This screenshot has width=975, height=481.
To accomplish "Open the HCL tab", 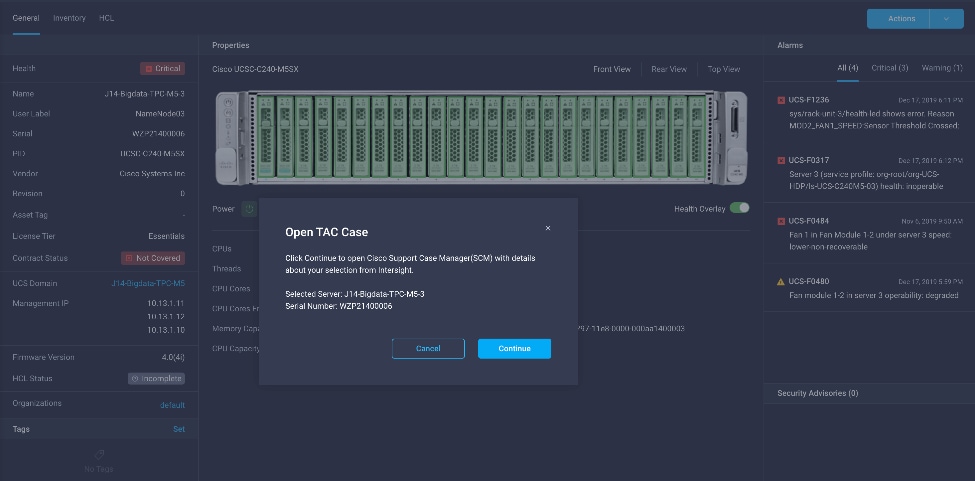I will (x=106, y=18).
